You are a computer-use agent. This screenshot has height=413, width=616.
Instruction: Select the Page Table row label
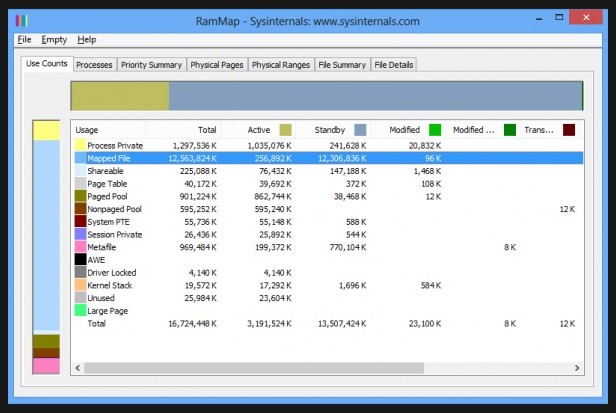click(x=107, y=184)
